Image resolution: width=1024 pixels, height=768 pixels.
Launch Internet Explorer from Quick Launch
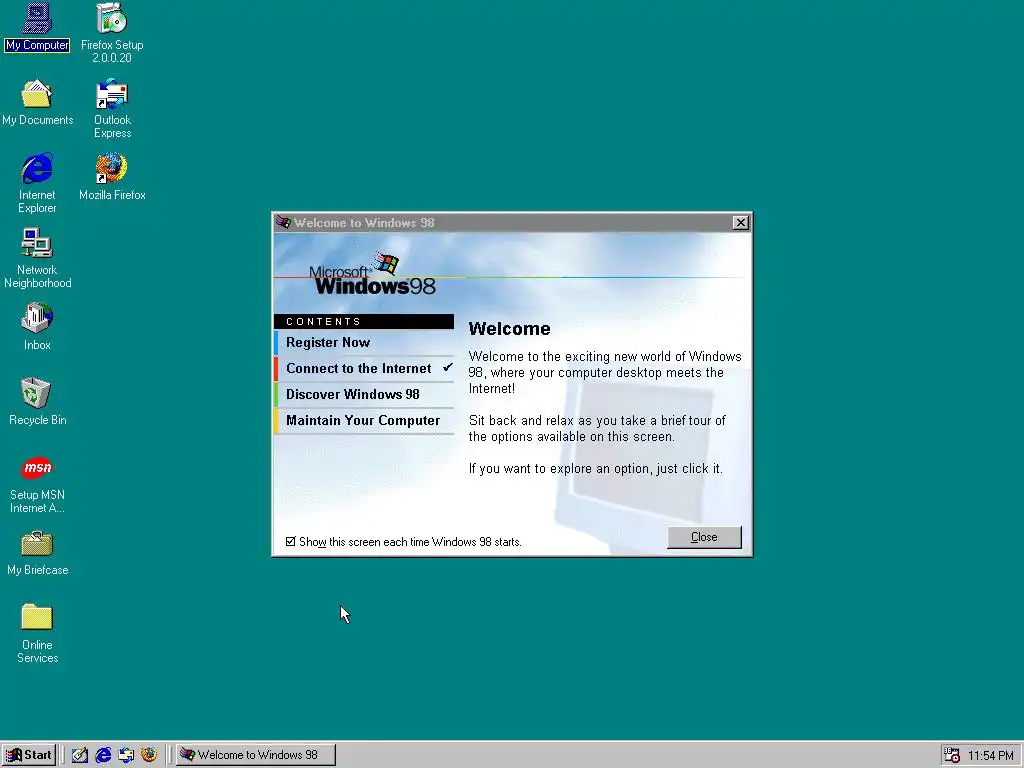click(x=103, y=755)
